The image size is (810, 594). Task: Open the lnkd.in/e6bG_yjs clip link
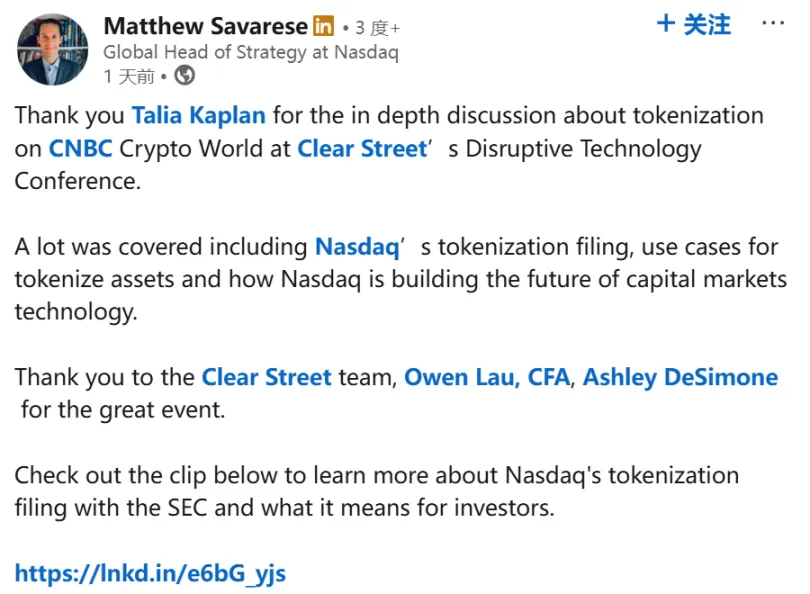pos(150,573)
